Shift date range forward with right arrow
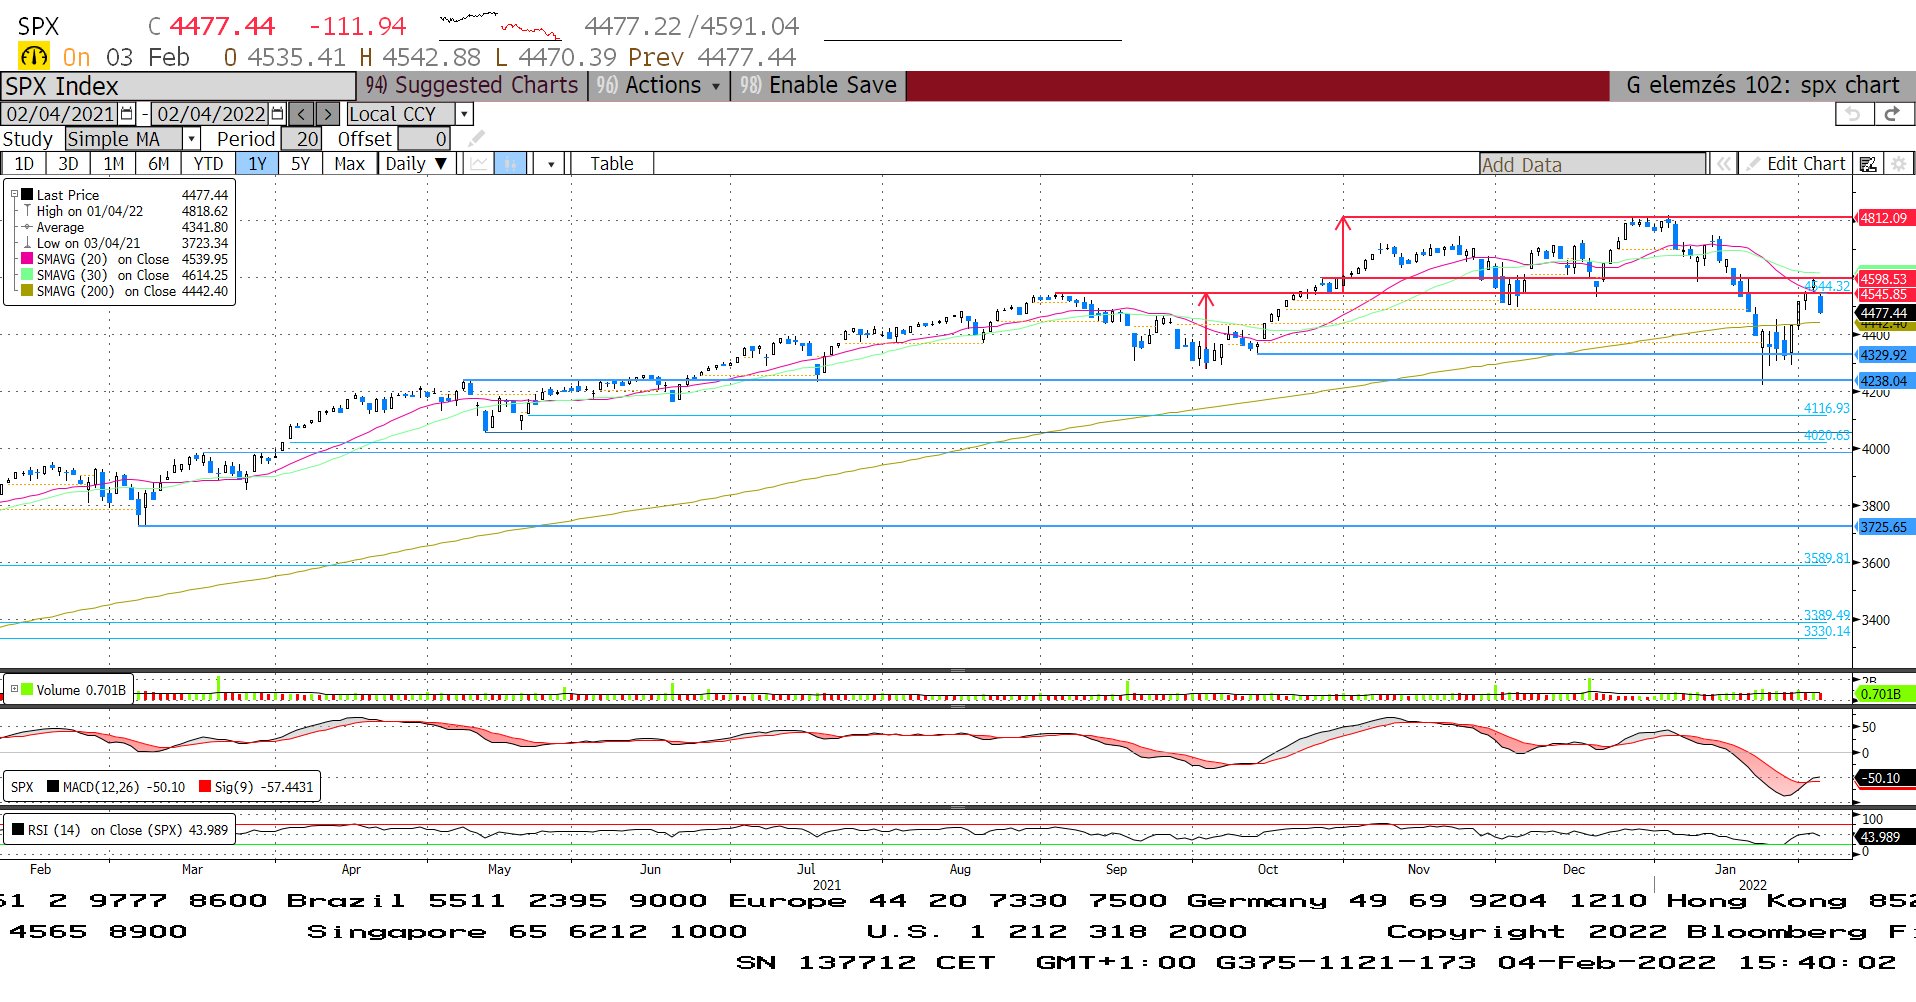 click(x=328, y=114)
